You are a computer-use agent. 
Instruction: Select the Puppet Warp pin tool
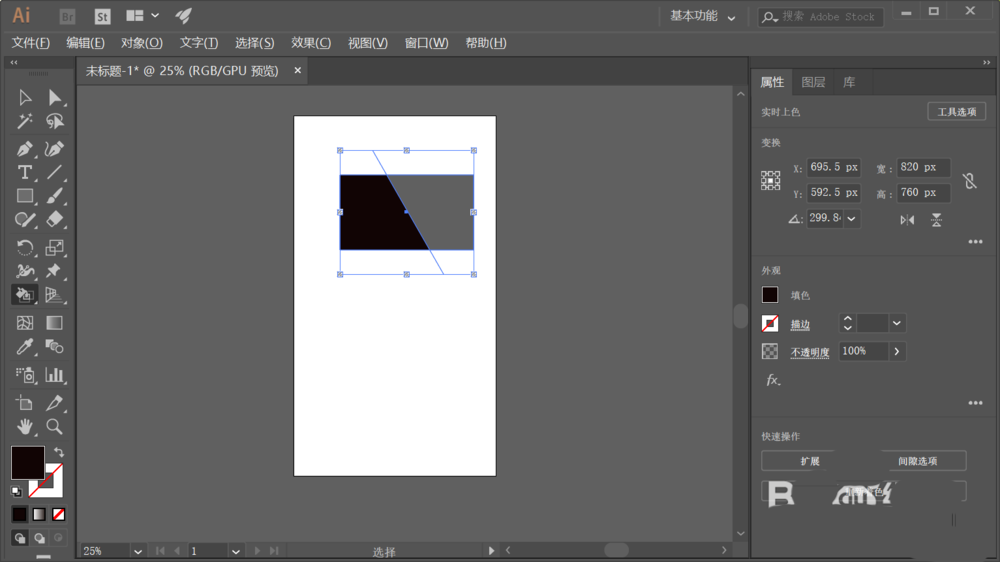pyautogui.click(x=54, y=271)
